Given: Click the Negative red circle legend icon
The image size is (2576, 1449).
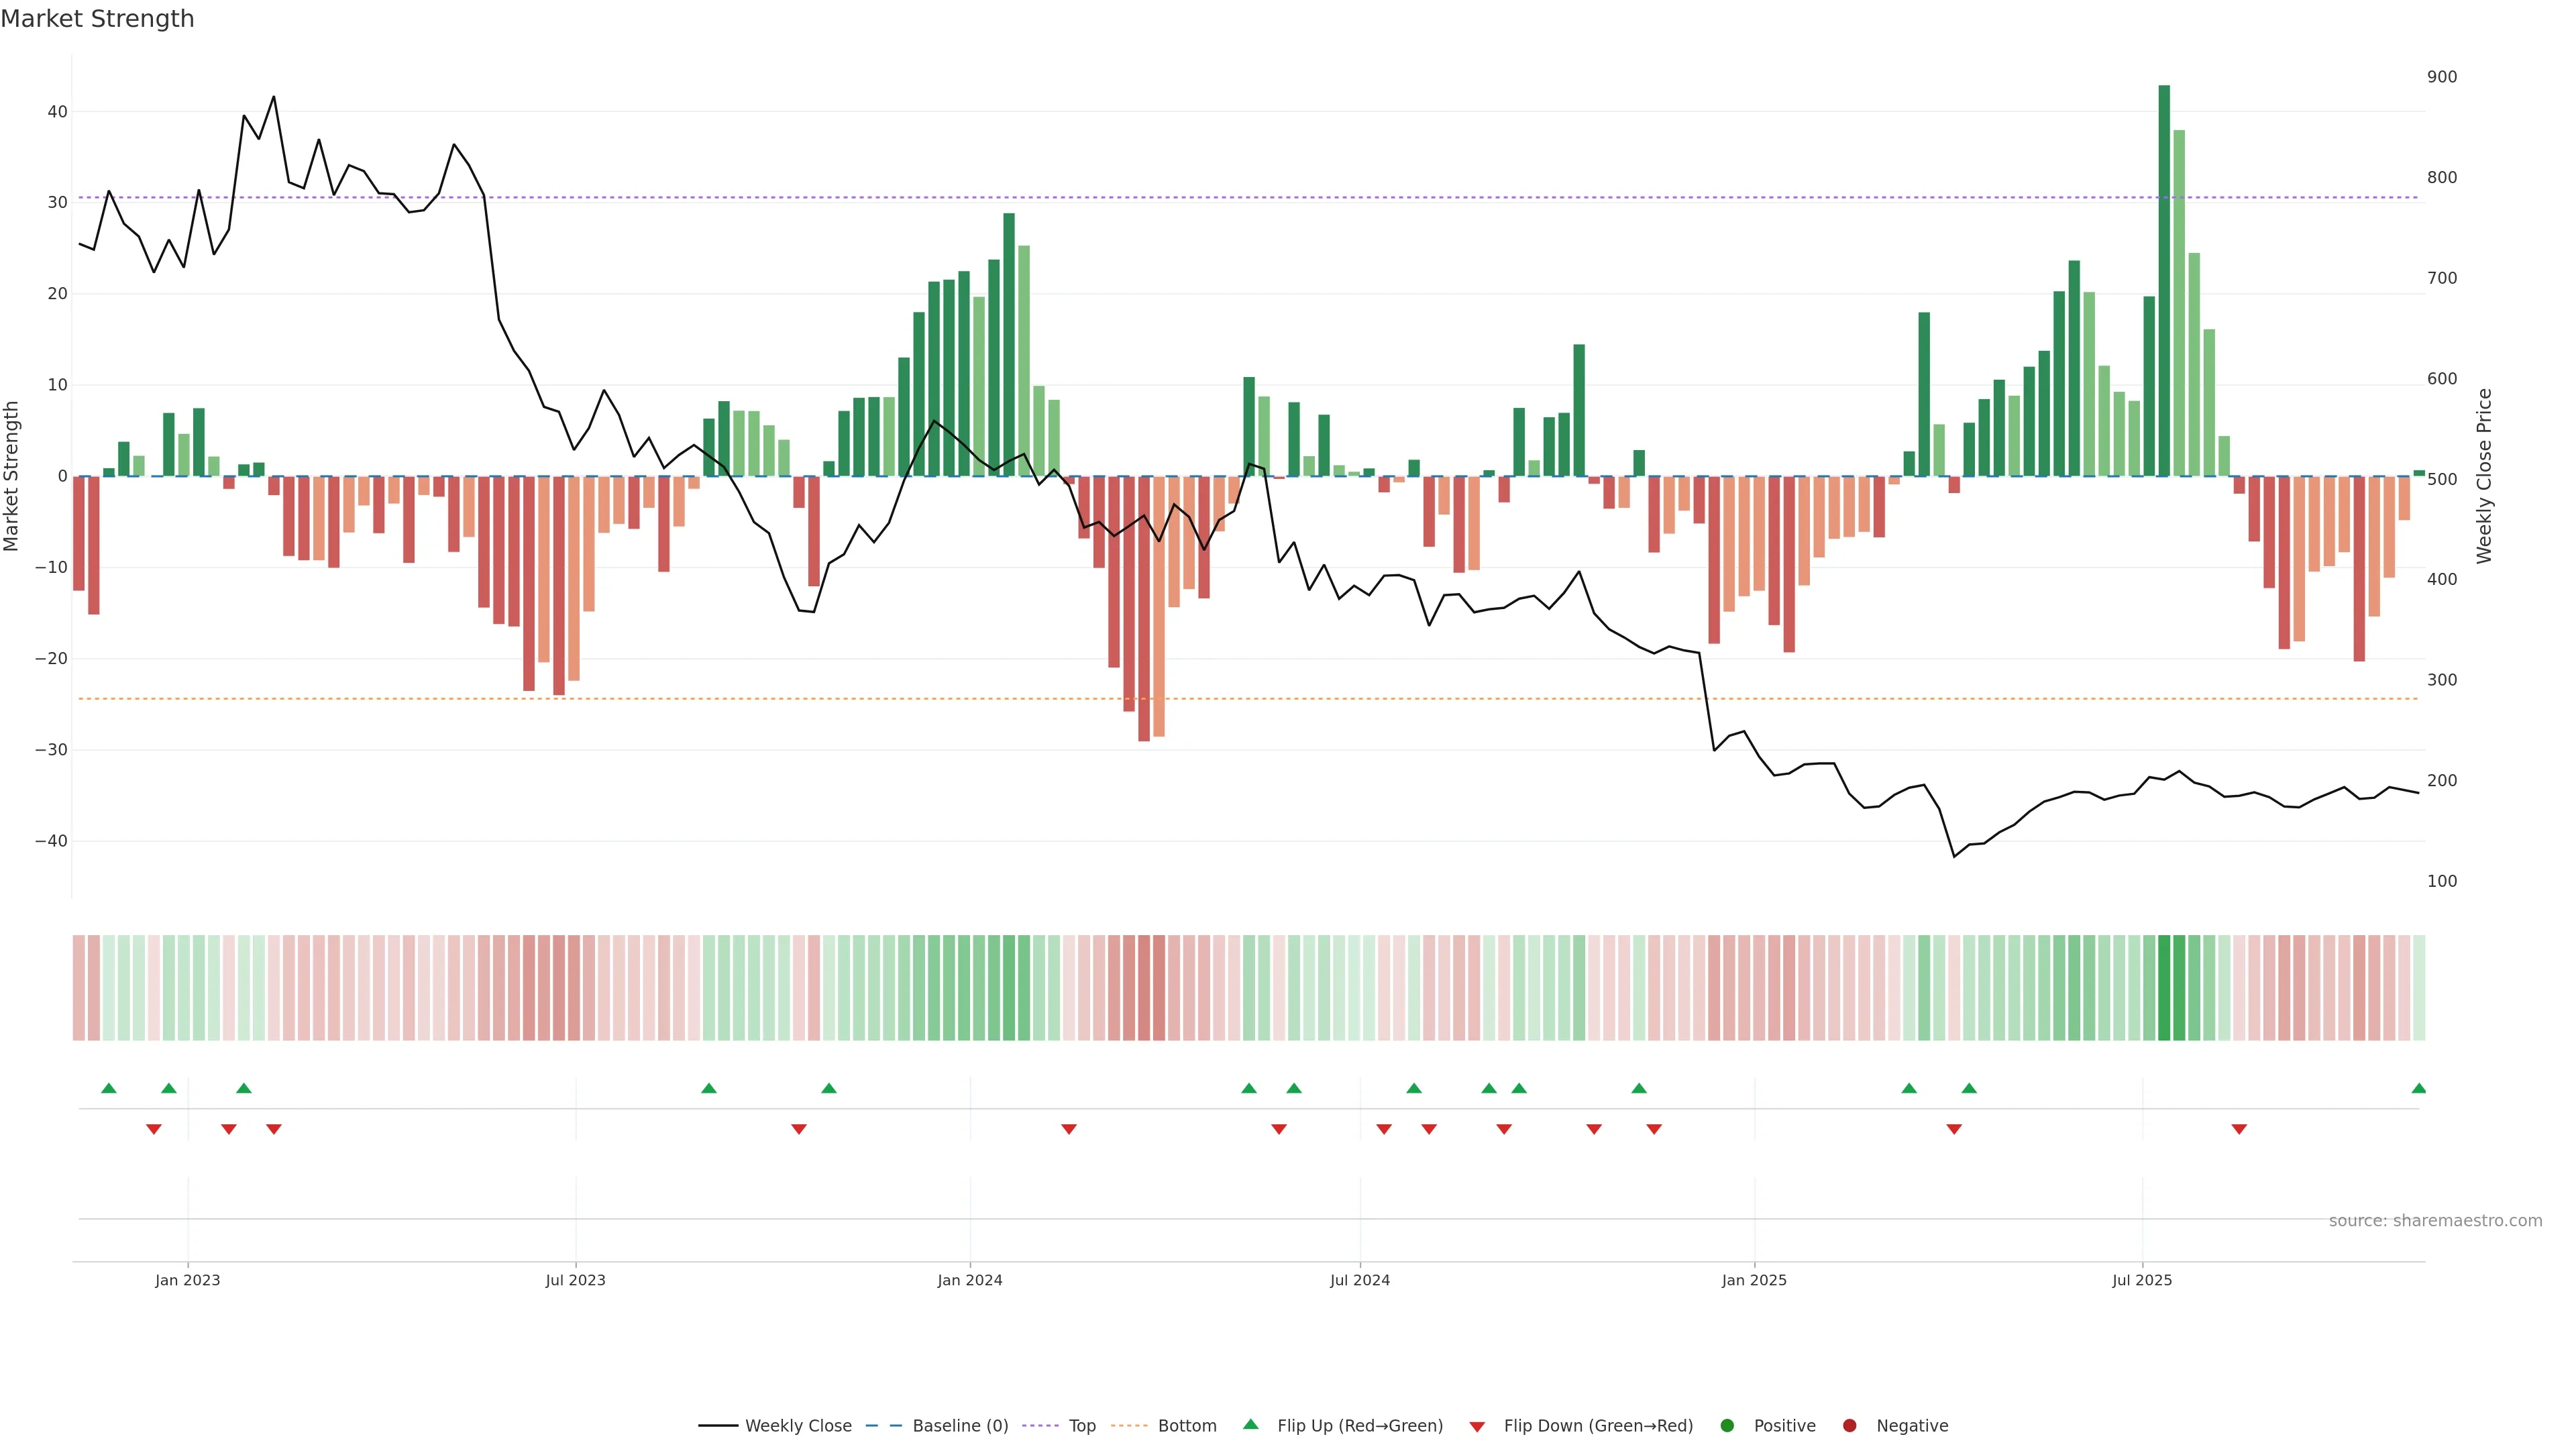Looking at the screenshot, I should pos(1849,1426).
